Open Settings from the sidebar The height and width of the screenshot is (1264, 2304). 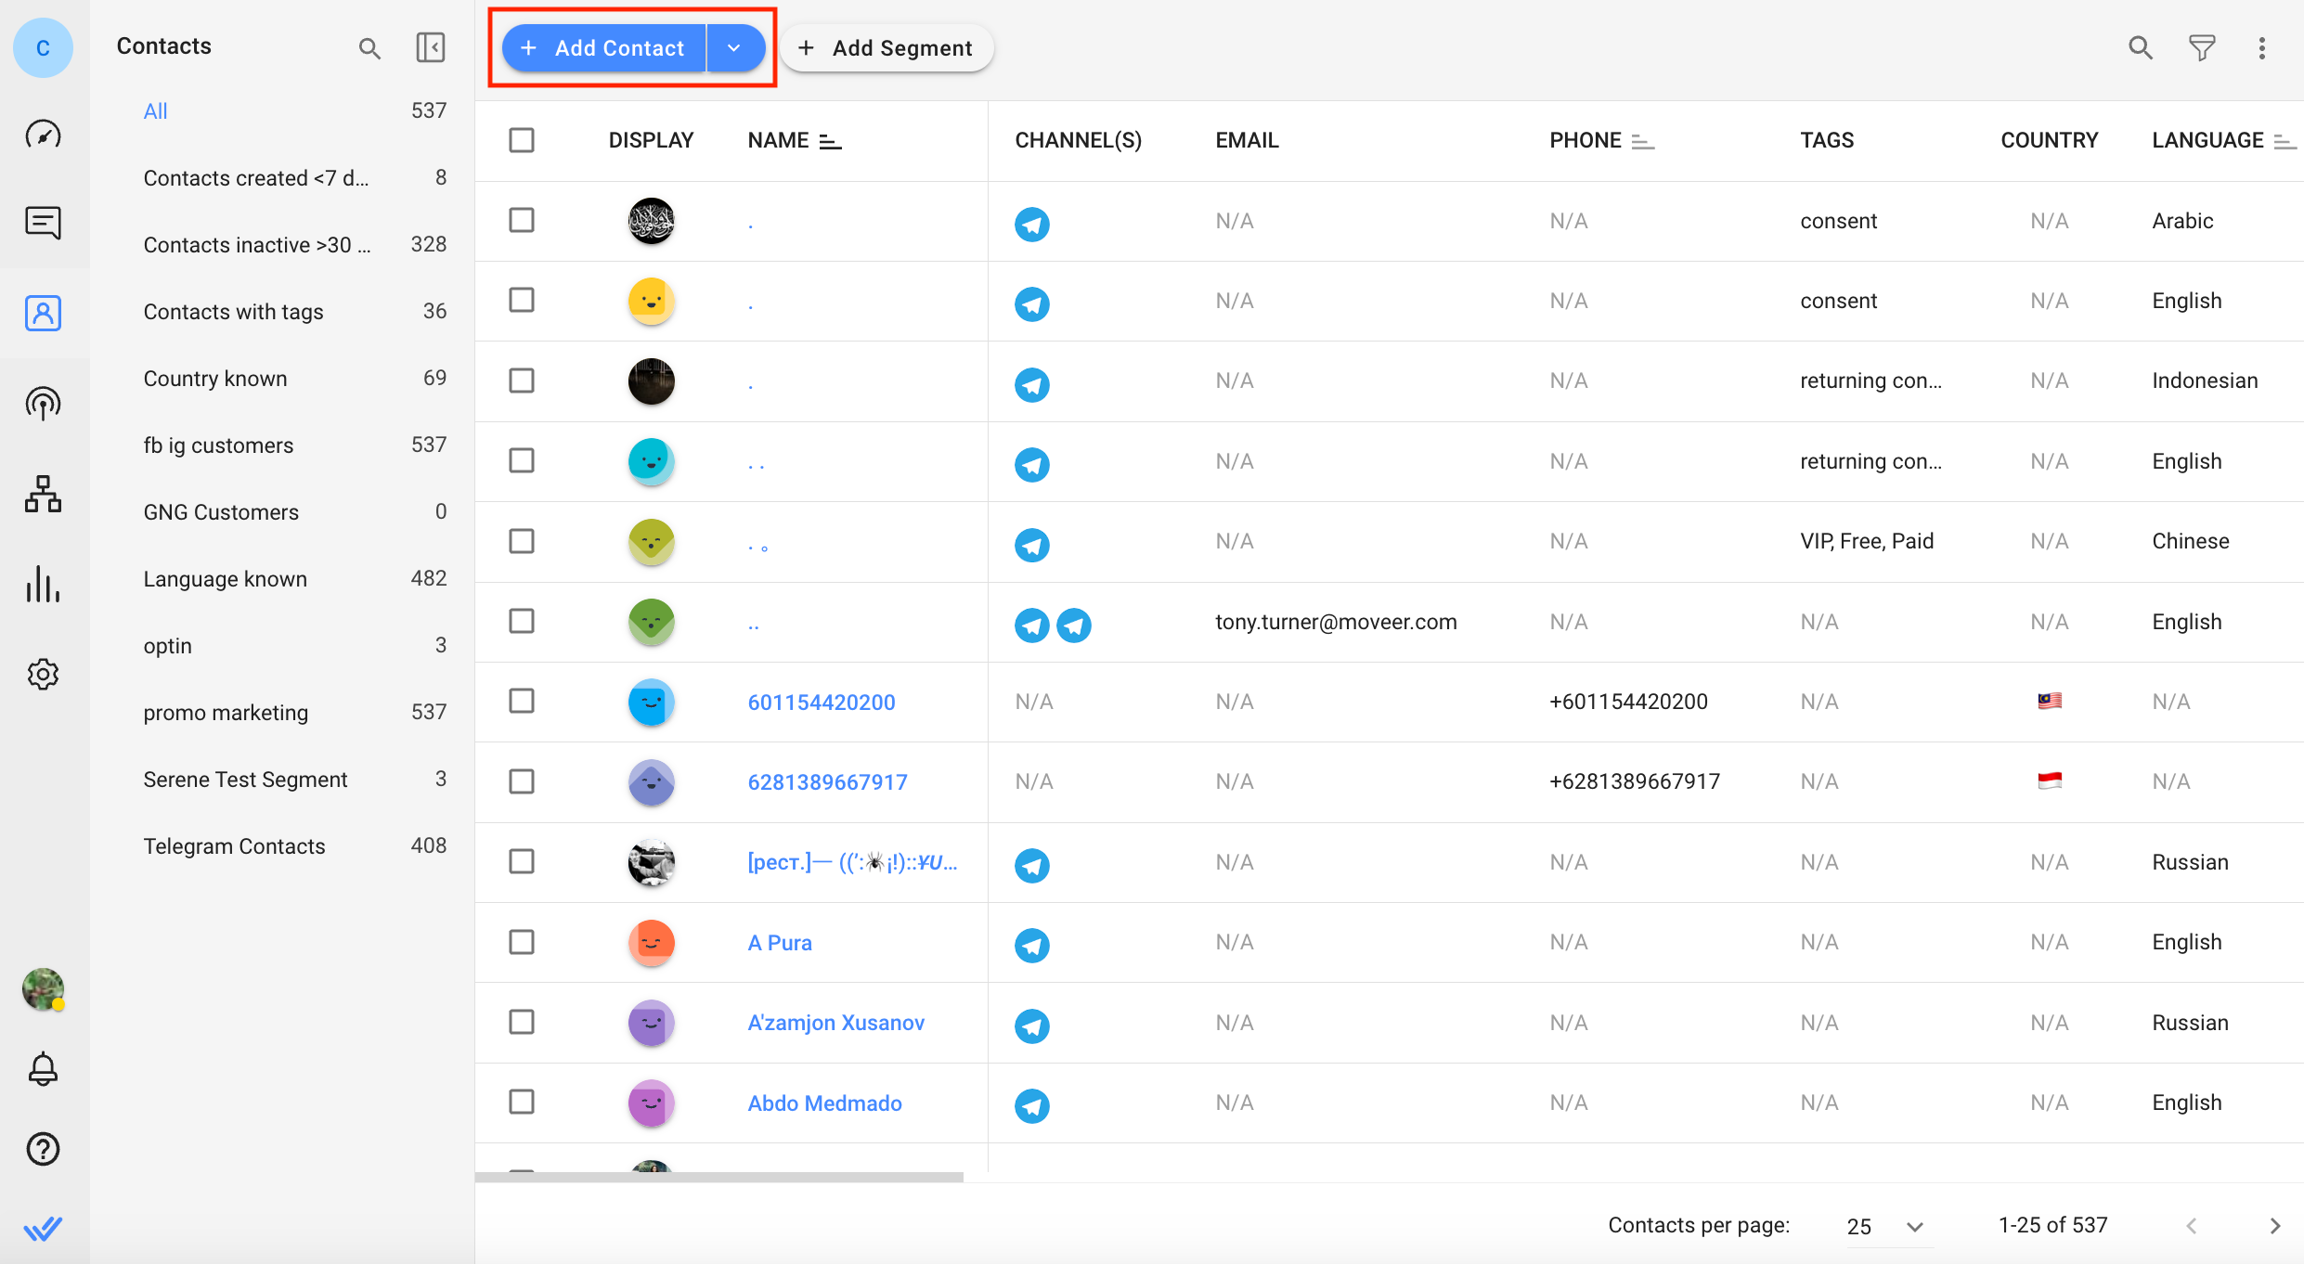click(x=43, y=674)
